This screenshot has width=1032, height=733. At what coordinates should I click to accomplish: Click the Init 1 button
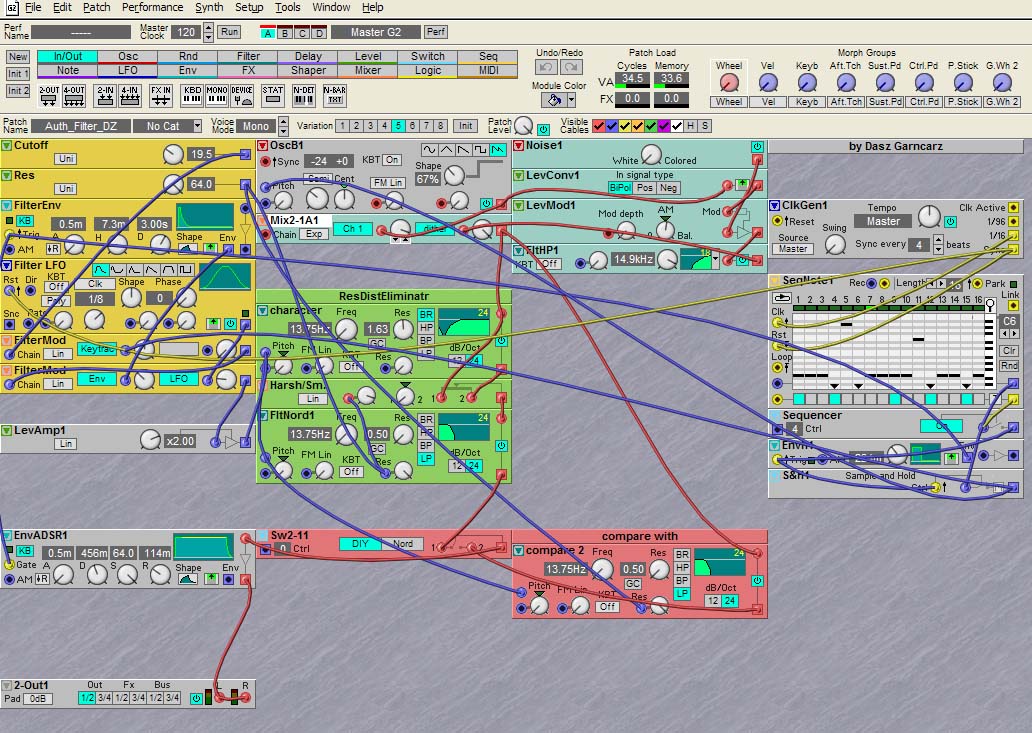(x=18, y=74)
